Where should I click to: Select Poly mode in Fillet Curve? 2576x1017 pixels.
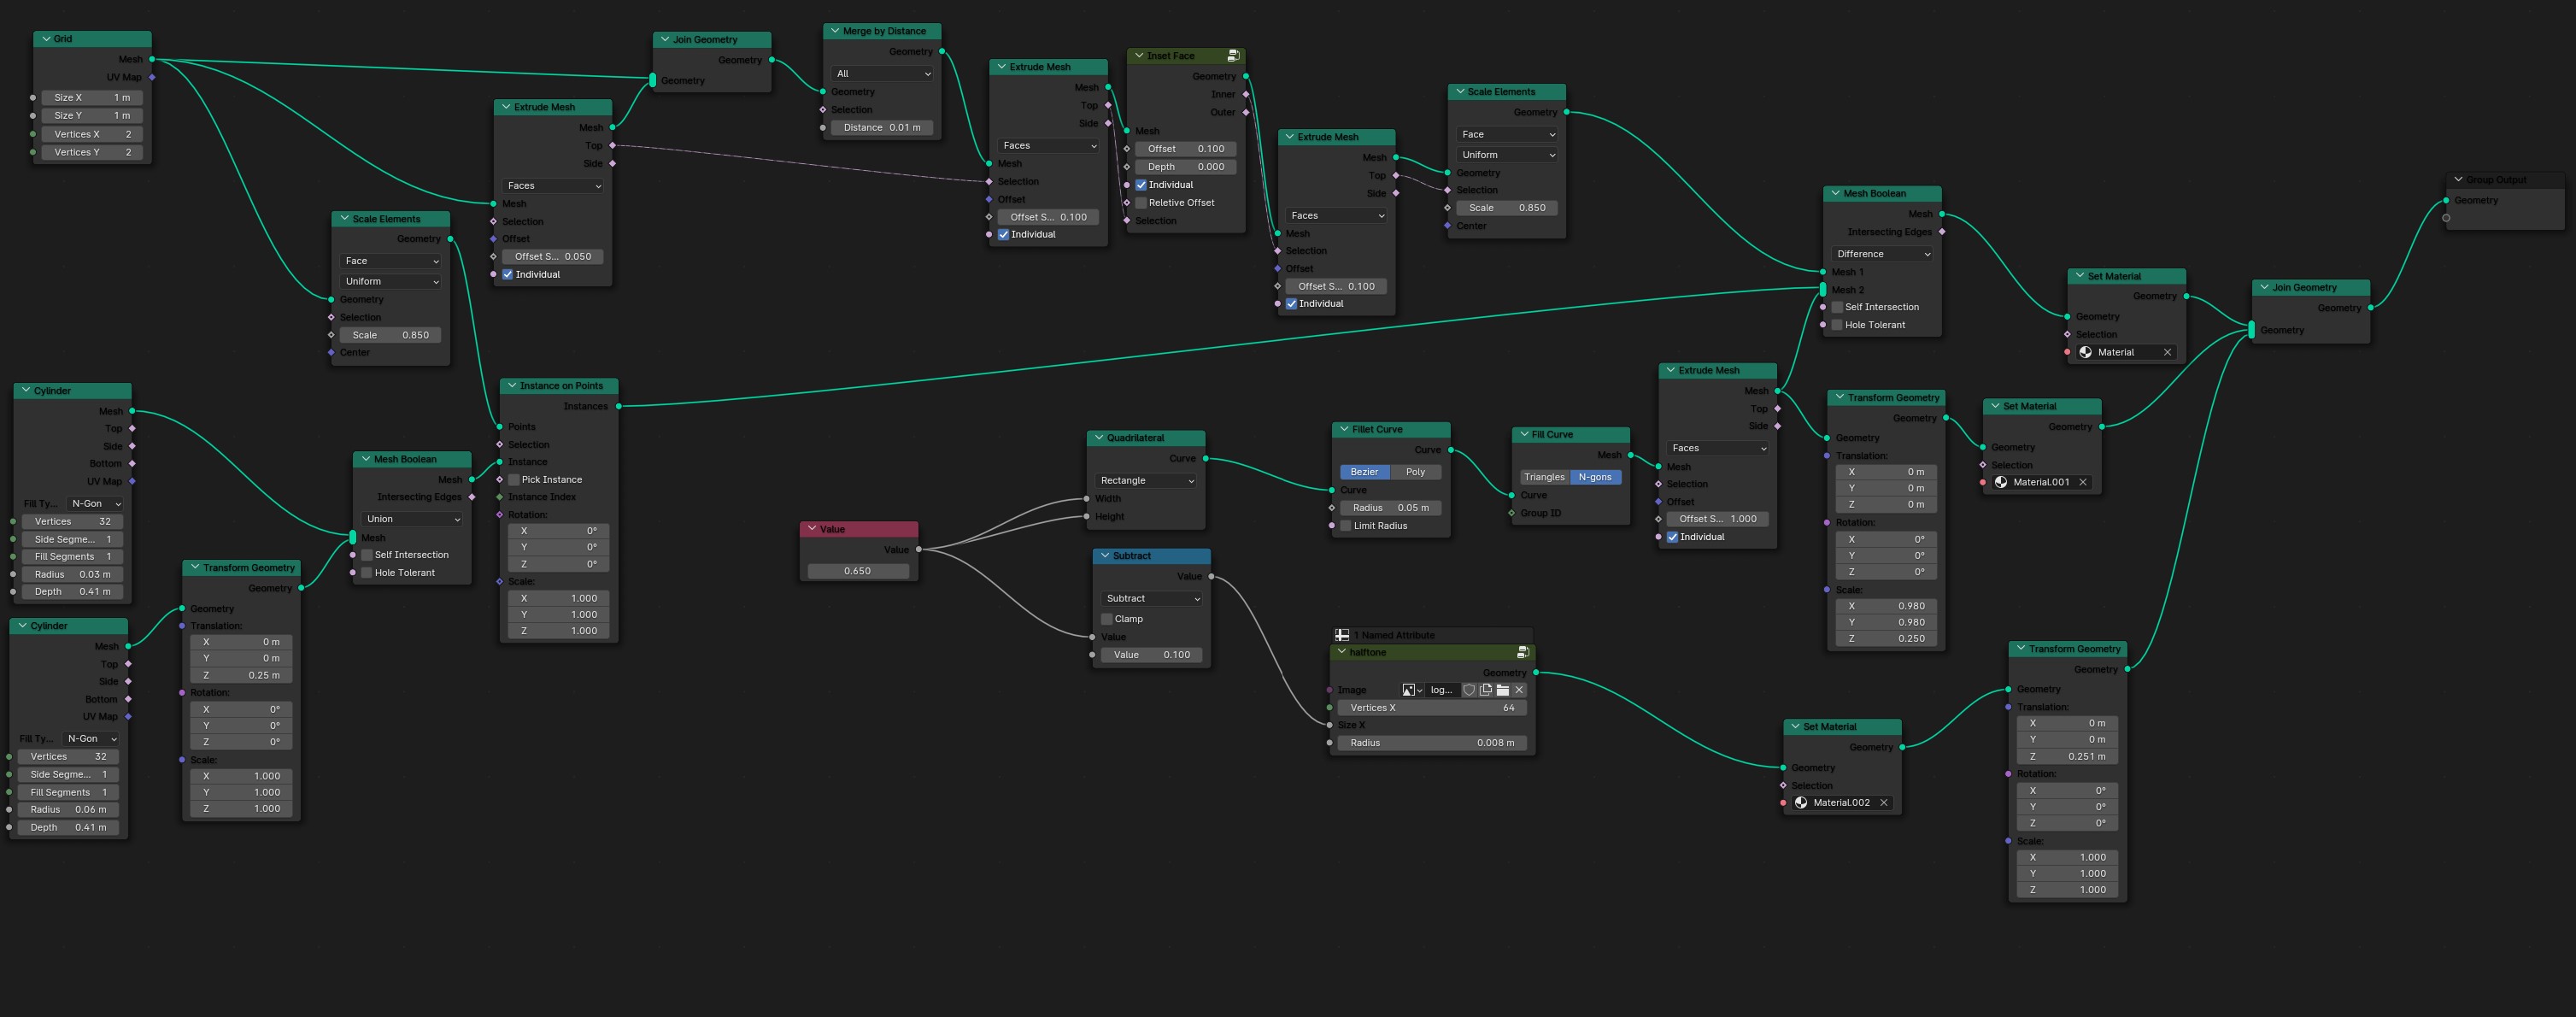pyautogui.click(x=1416, y=472)
